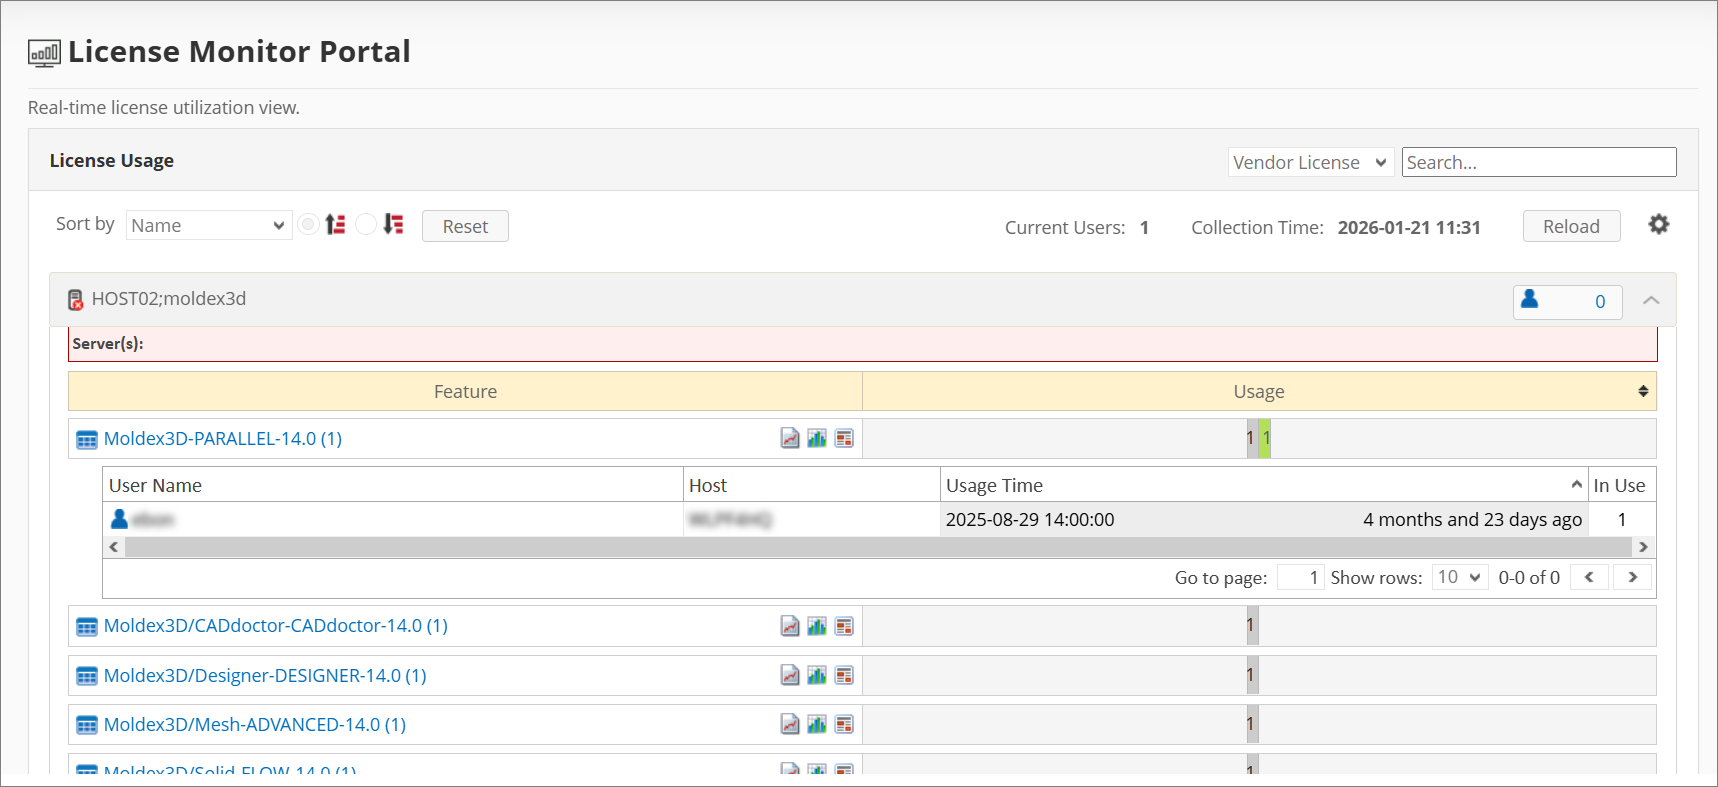Click the Host column header
This screenshot has height=787, width=1718.
click(x=812, y=485)
